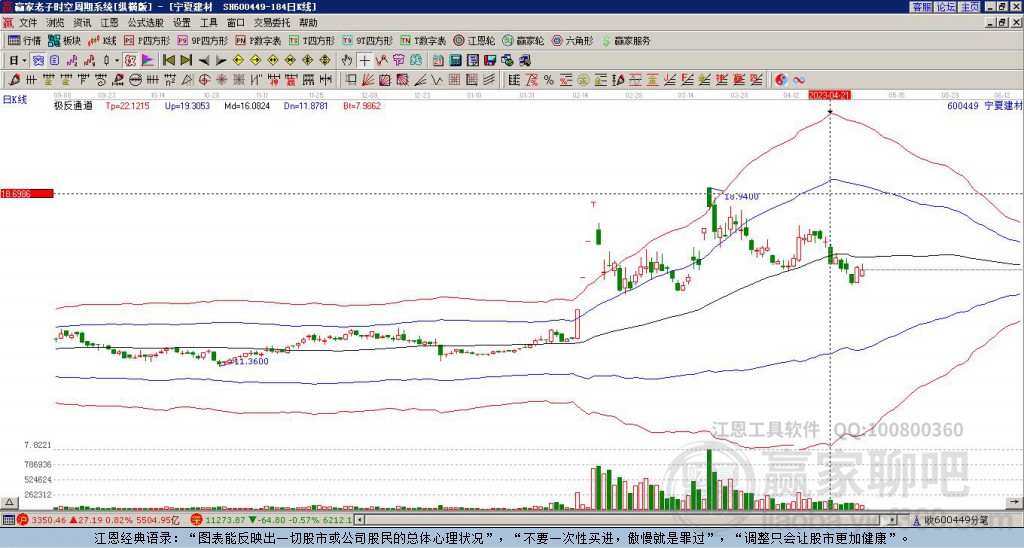The width and height of the screenshot is (1024, 548).
Task: Open the 行情 quotes view
Action: (25, 40)
